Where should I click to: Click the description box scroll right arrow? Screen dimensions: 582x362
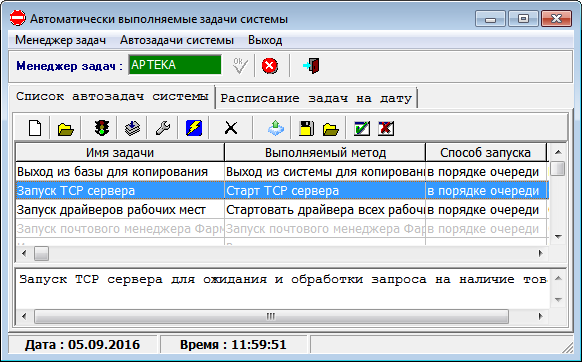(540, 317)
